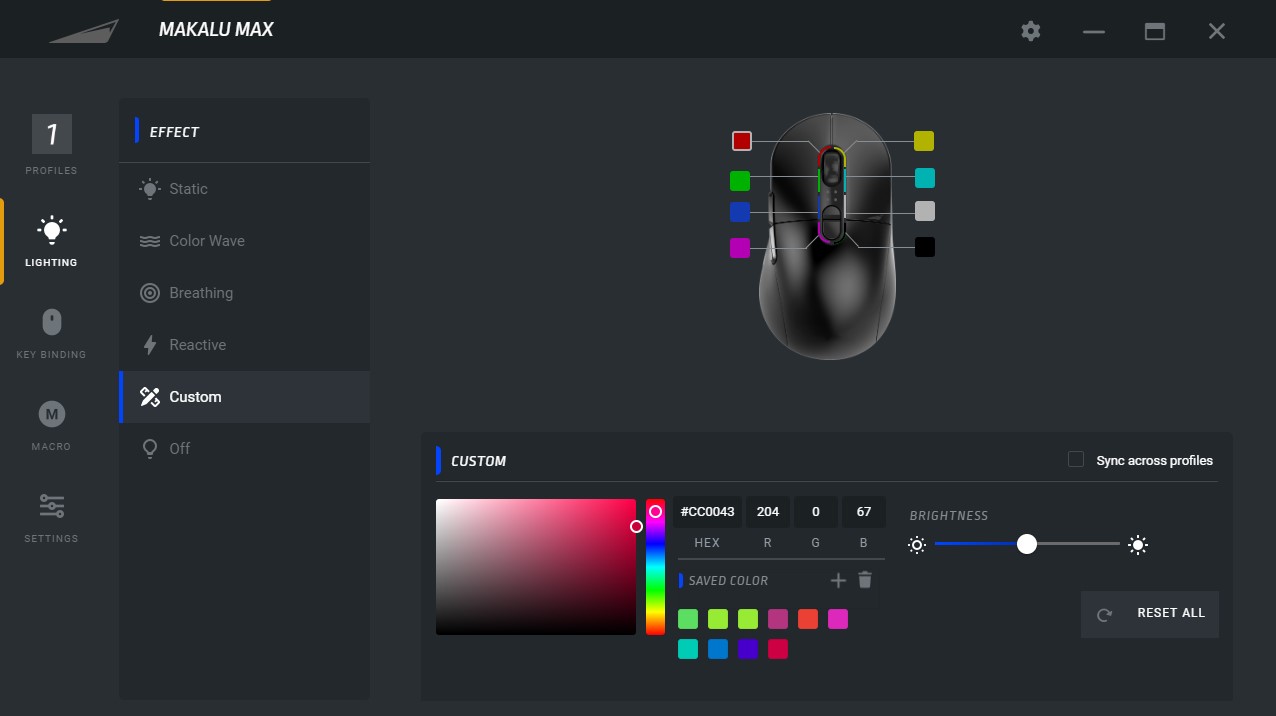The width and height of the screenshot is (1276, 716).
Task: Open the Settings sliders section
Action: 51,517
